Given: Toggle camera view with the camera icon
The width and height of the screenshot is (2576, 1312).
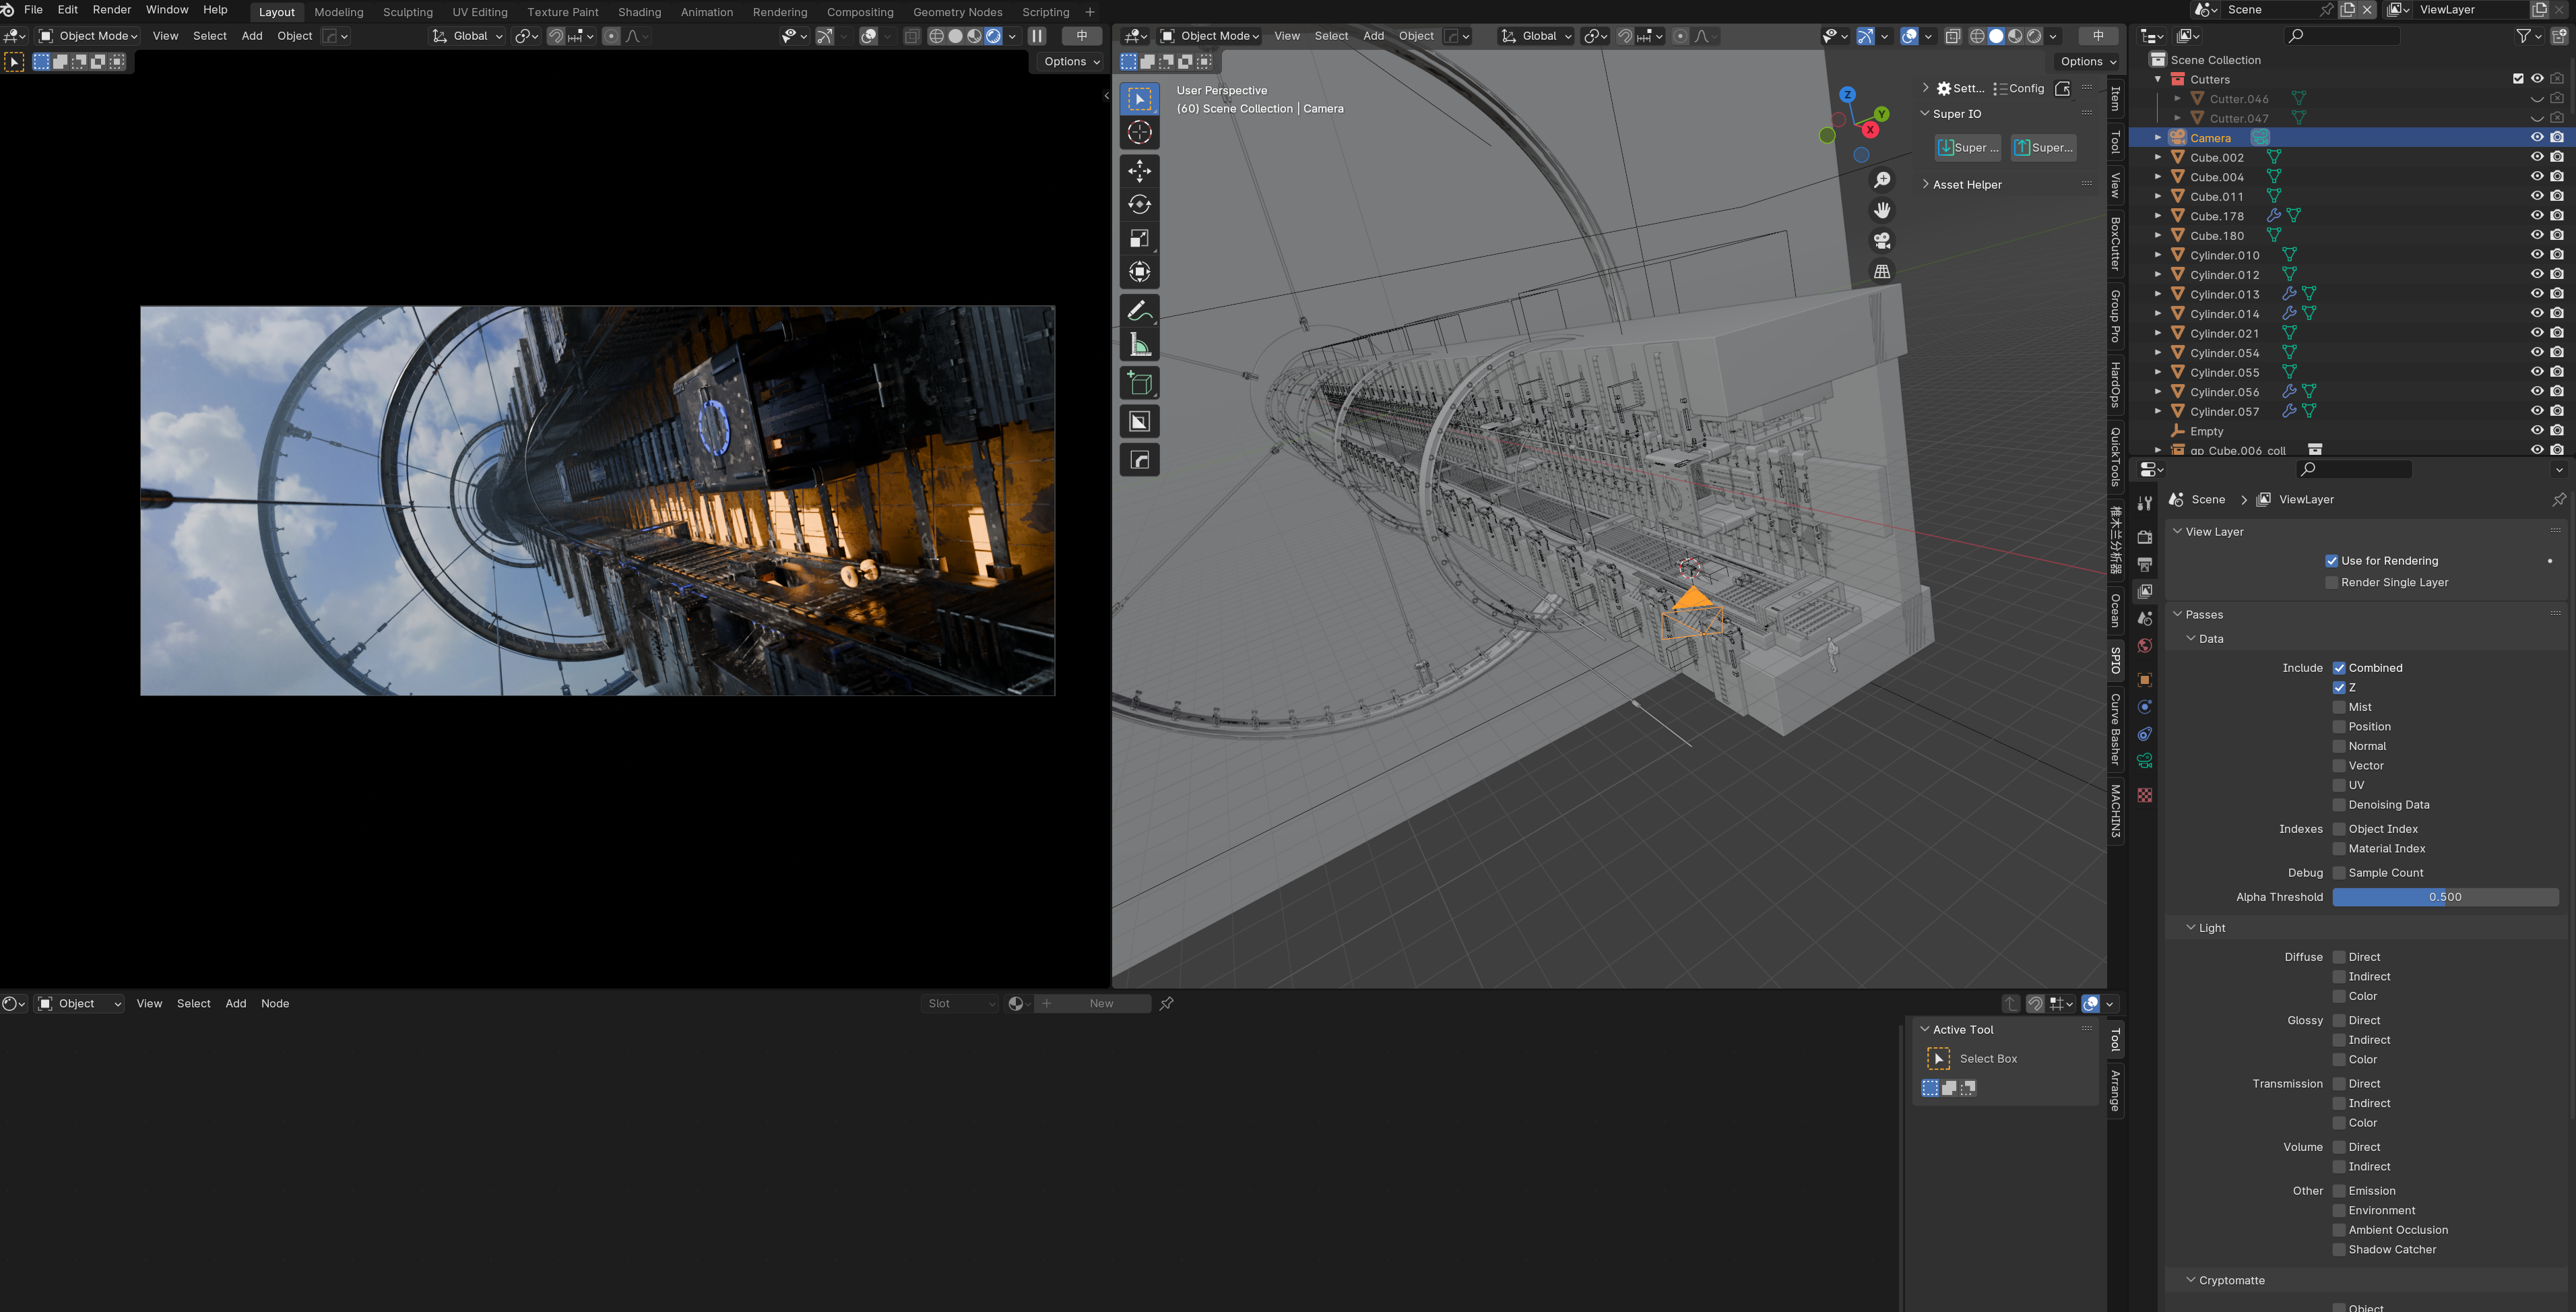Looking at the screenshot, I should coord(1882,241).
